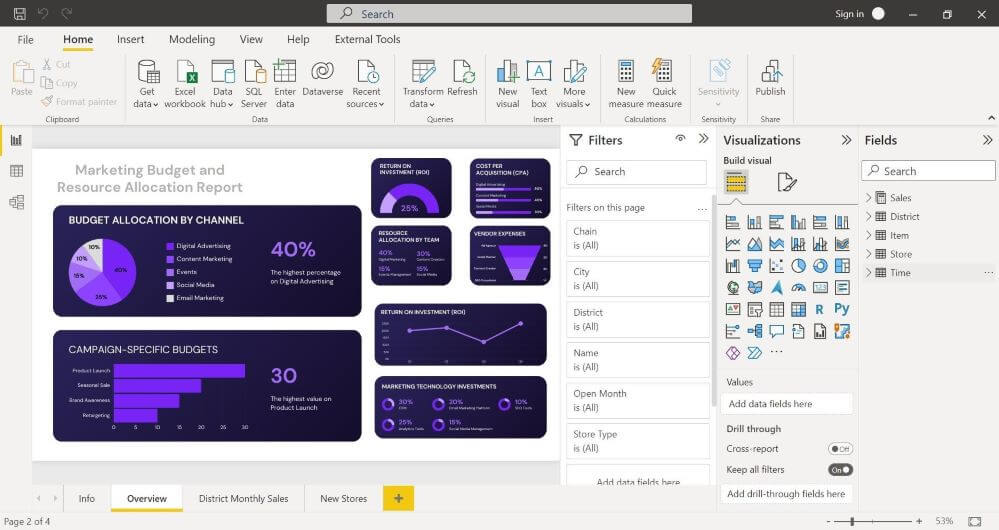Create a New measure

[x=626, y=84]
